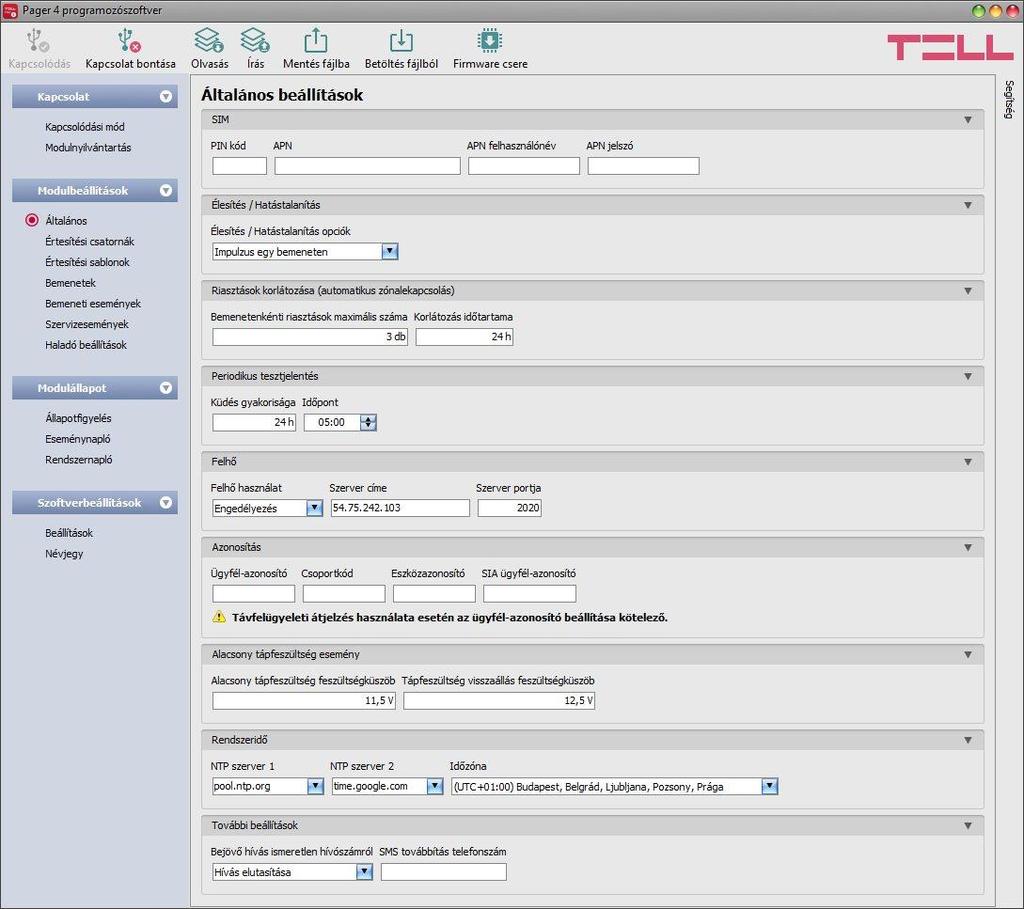The image size is (1024, 909).
Task: Collapse the További beállítások panel
Action: click(x=968, y=826)
